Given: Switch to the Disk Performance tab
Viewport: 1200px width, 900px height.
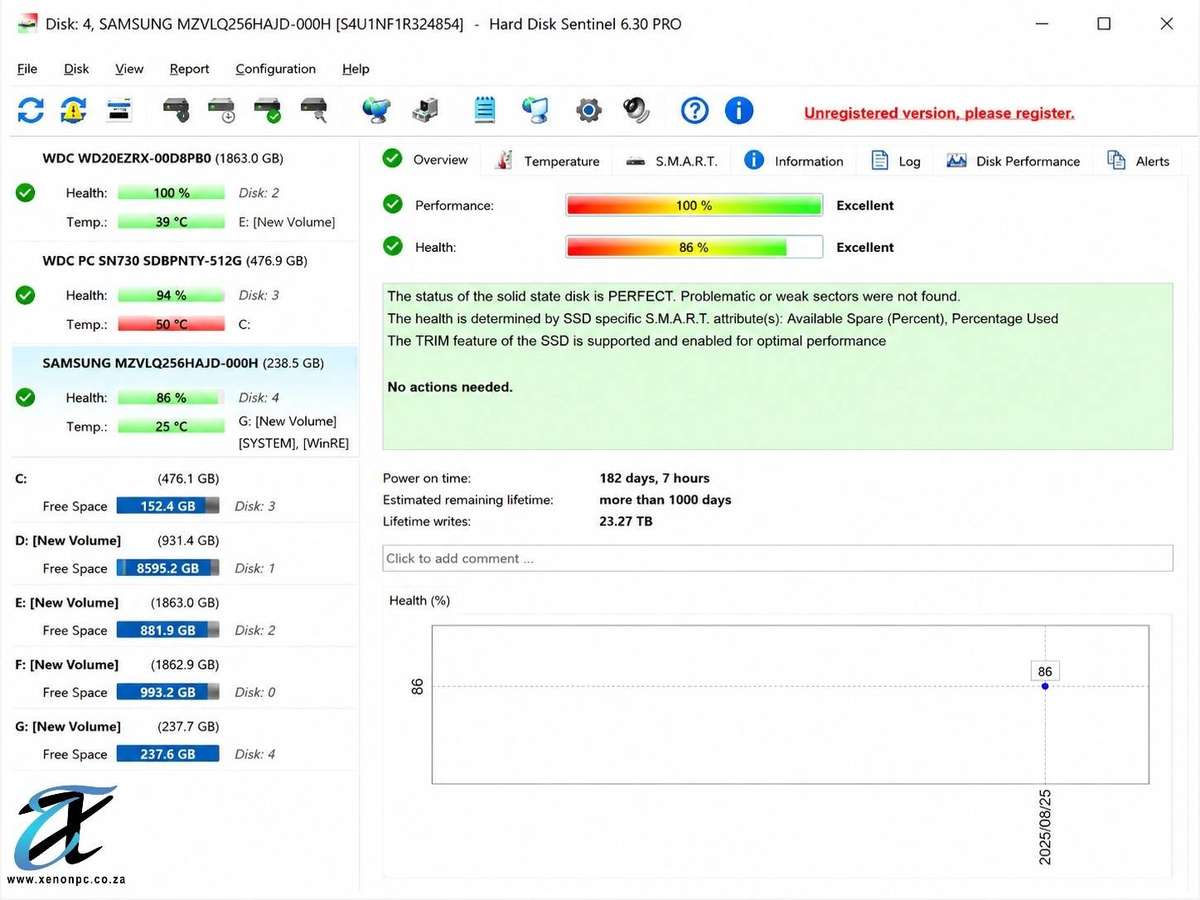Looking at the screenshot, I should (x=1013, y=161).
